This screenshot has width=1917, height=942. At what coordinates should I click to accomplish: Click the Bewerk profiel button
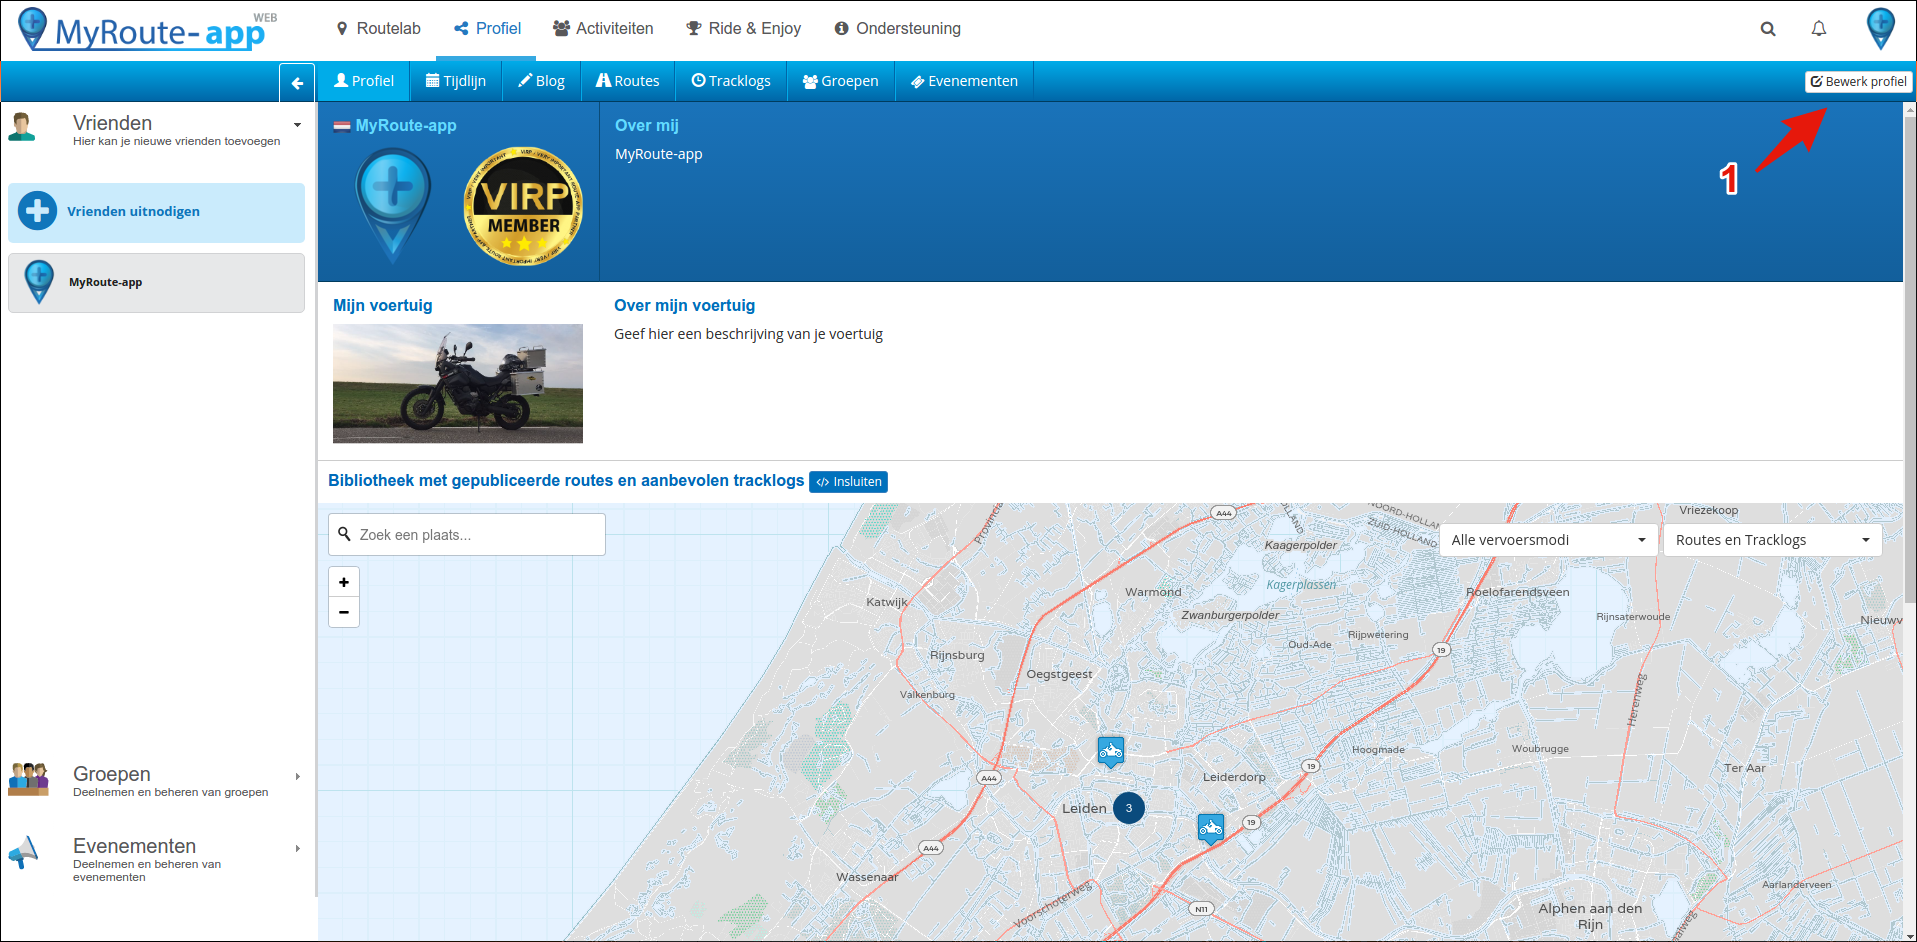(x=1858, y=82)
